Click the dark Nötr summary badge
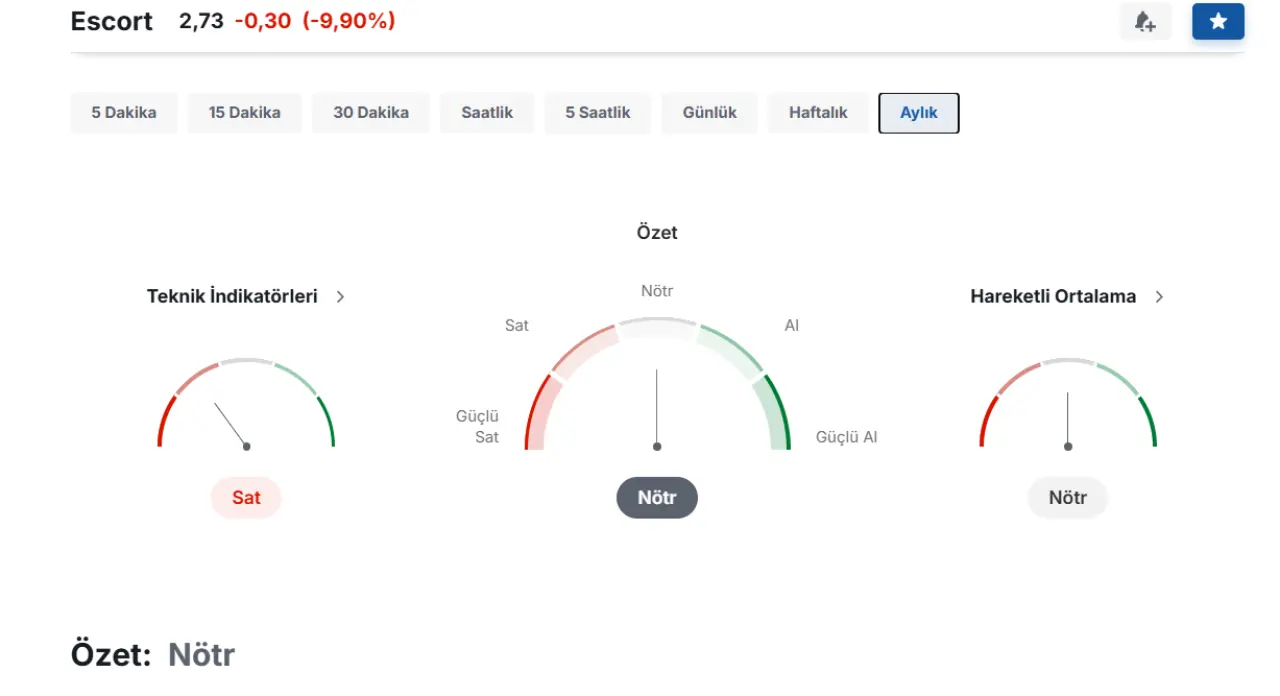 coord(656,497)
